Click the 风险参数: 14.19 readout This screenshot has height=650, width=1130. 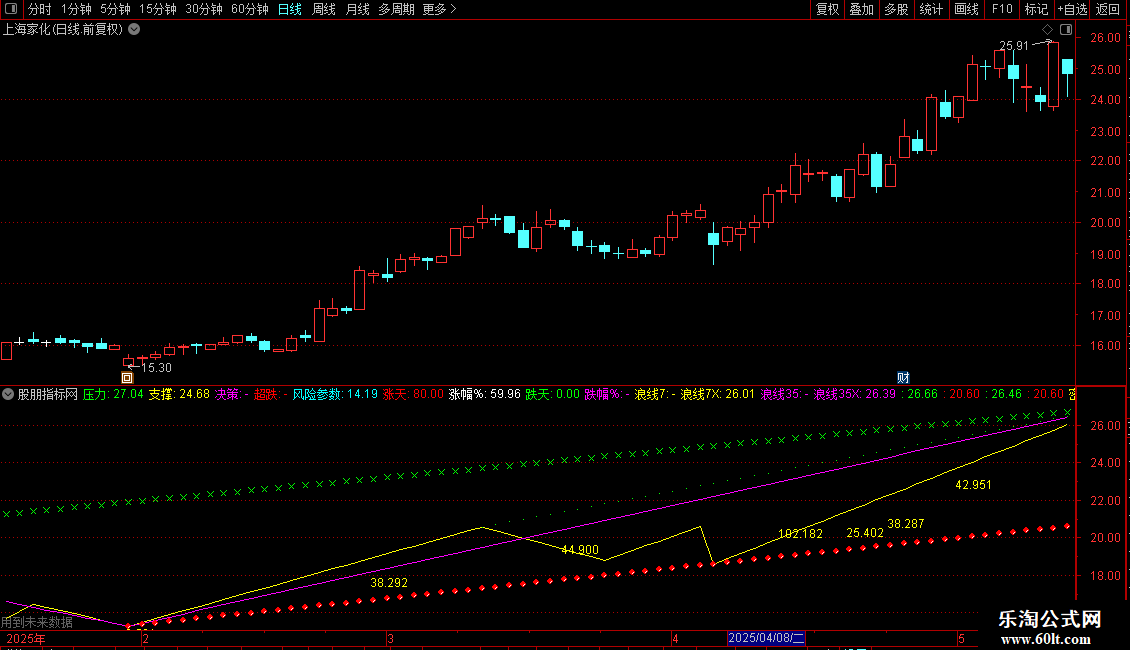(x=335, y=394)
